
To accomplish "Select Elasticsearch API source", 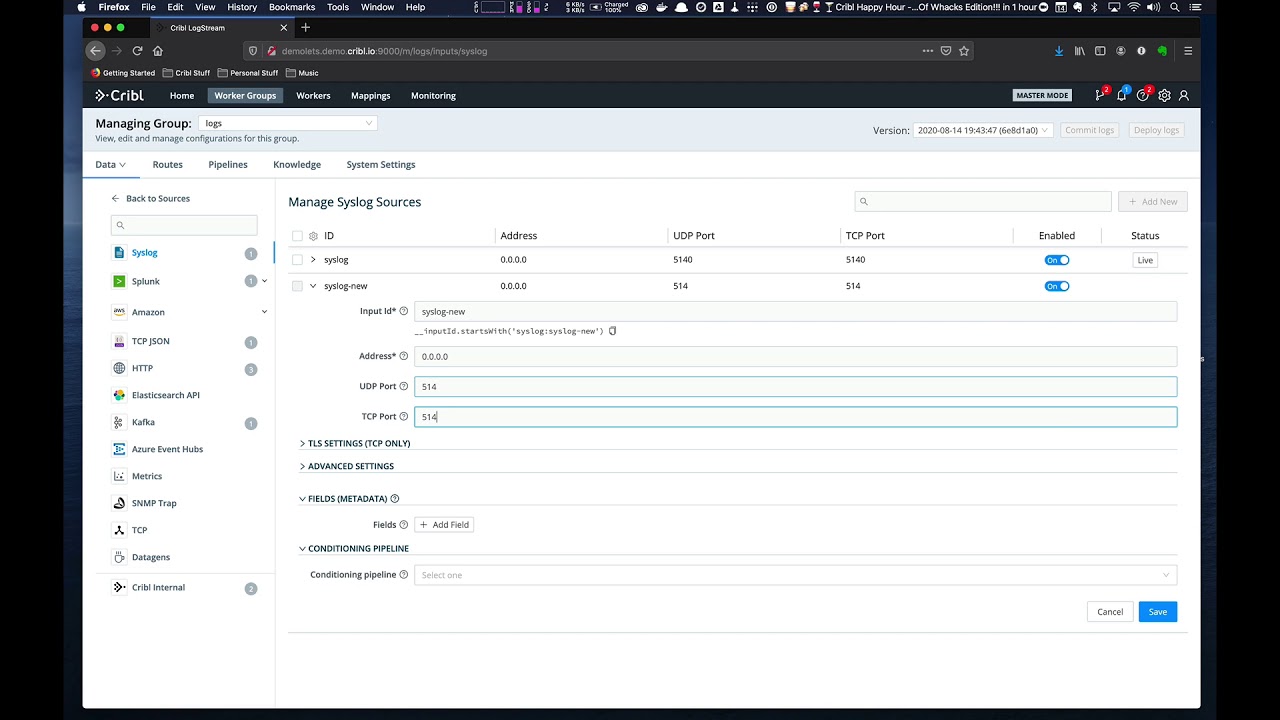I will click(166, 395).
